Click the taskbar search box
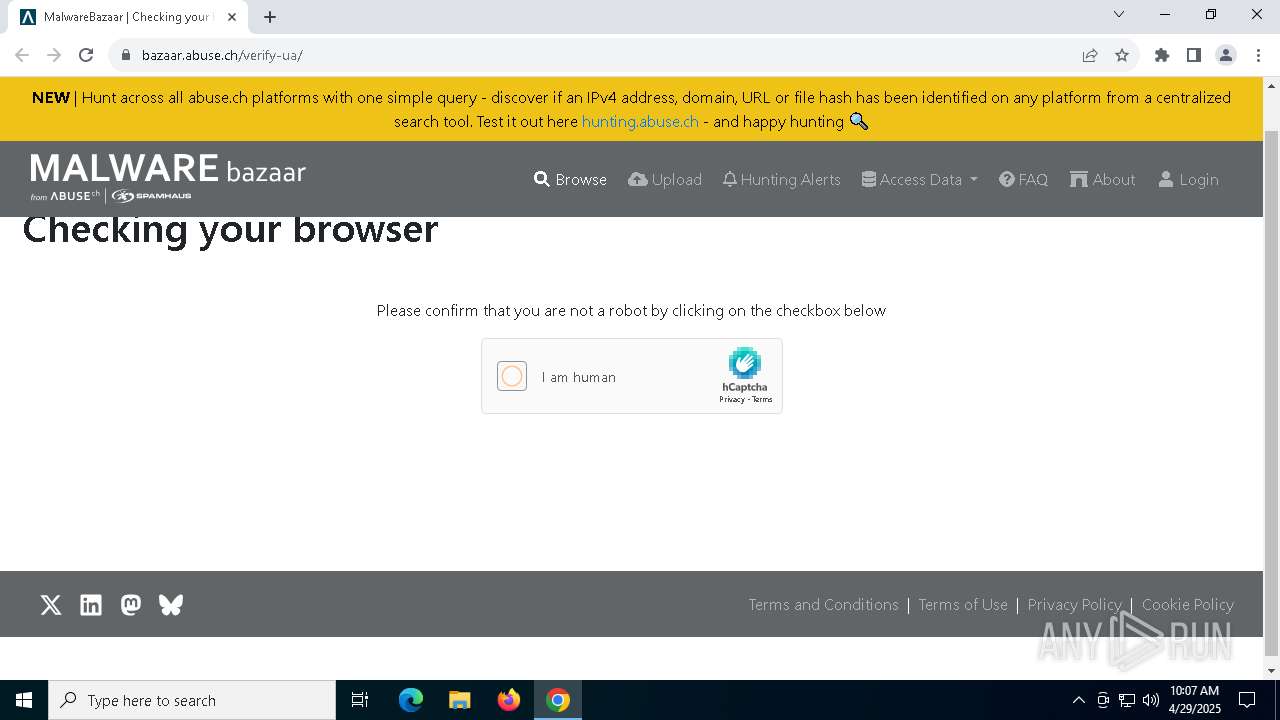 click(x=192, y=700)
